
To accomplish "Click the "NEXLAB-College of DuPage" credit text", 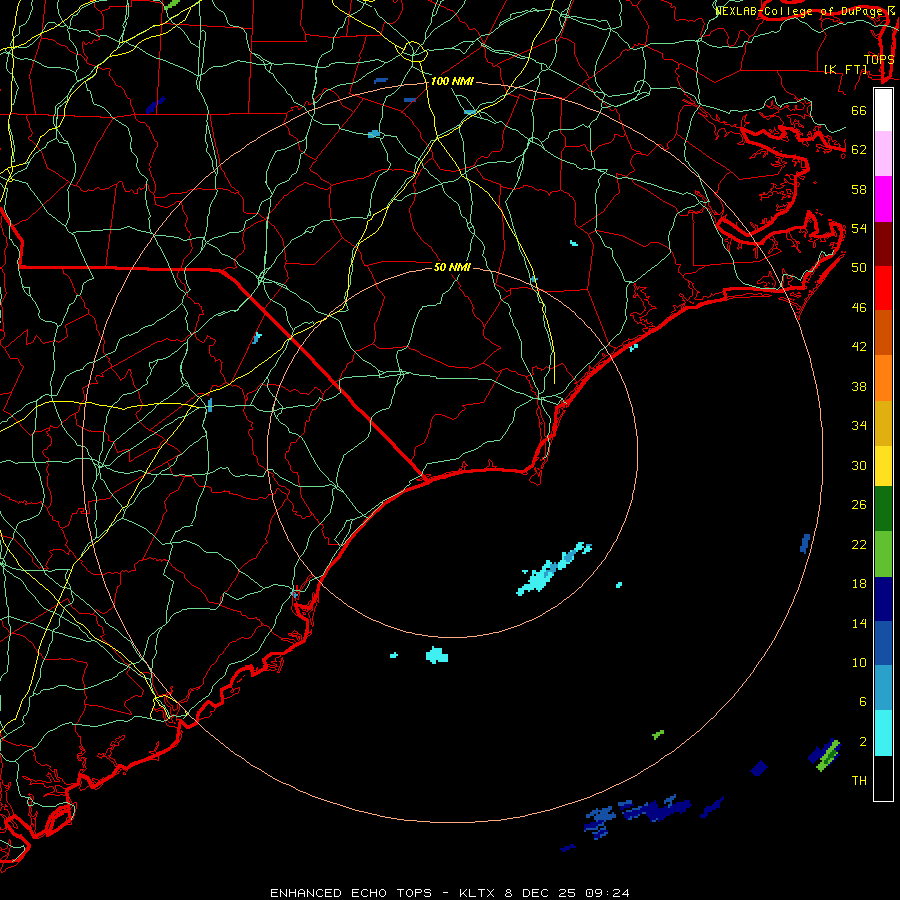I will (x=800, y=11).
